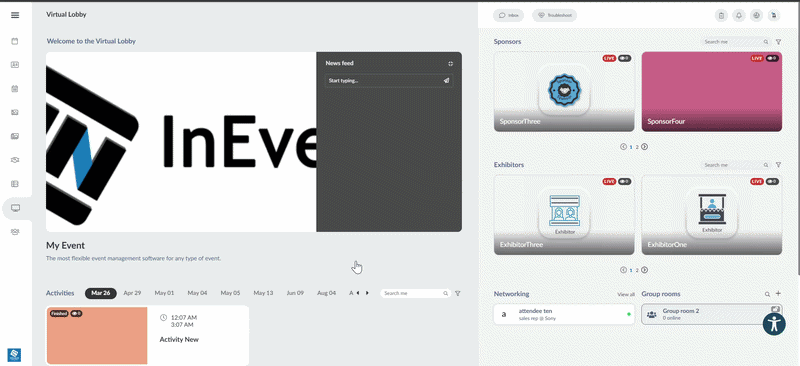Join Group room 2
Image resolution: width=800 pixels, height=366 pixels.
click(x=712, y=314)
